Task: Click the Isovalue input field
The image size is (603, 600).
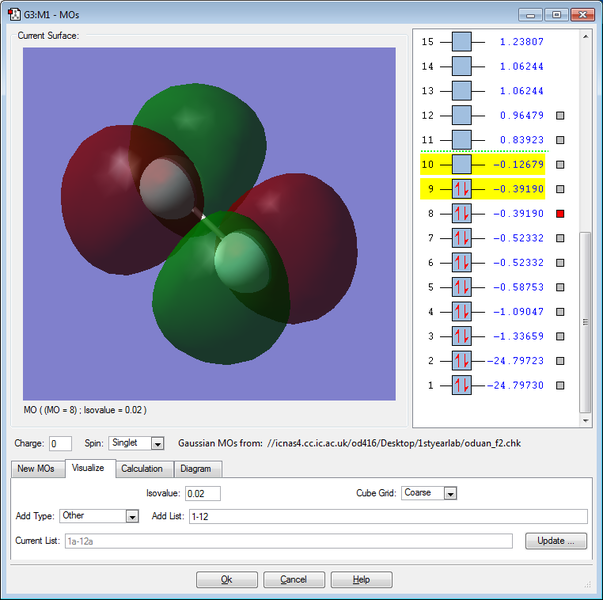Action: coord(202,493)
